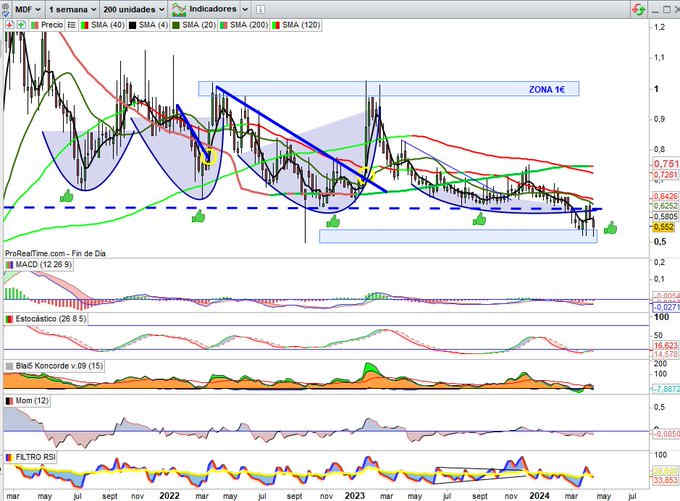Viewport: 680px width, 501px height.
Task: Click the 2022 year label on time axis
Action: 169,495
